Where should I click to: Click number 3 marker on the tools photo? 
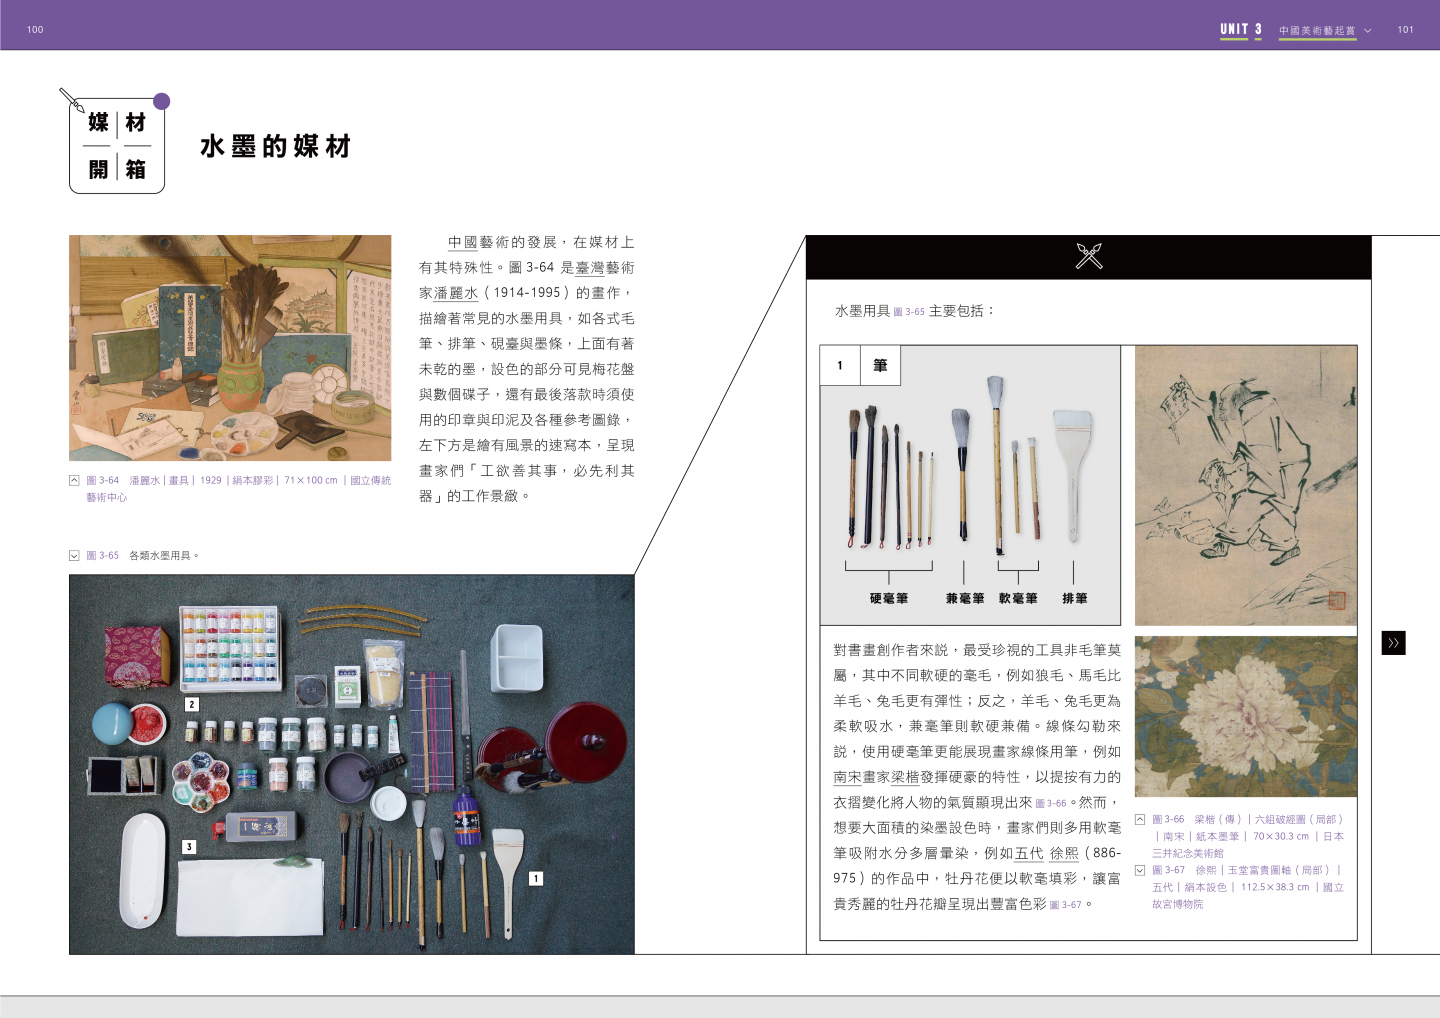(189, 846)
